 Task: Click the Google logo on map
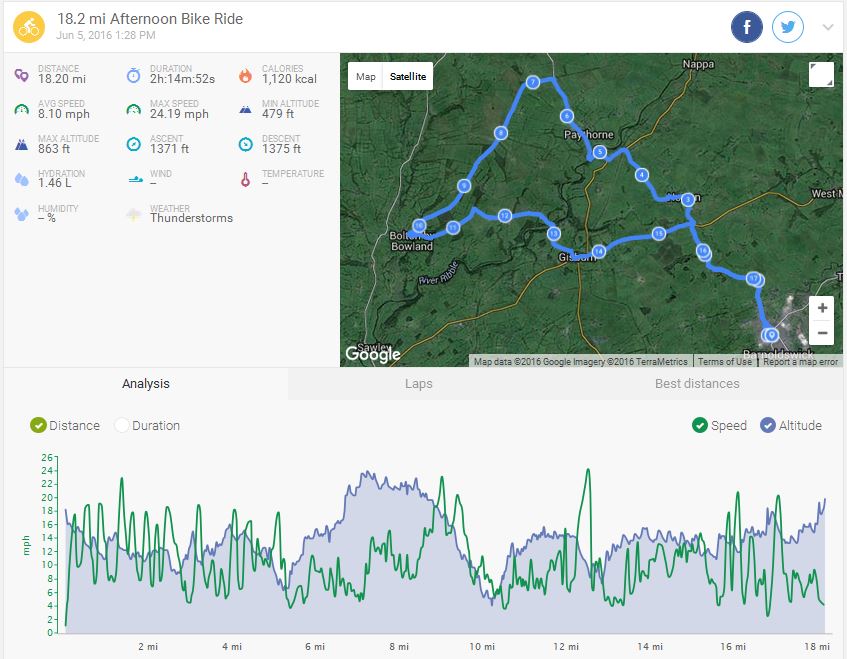click(x=373, y=354)
